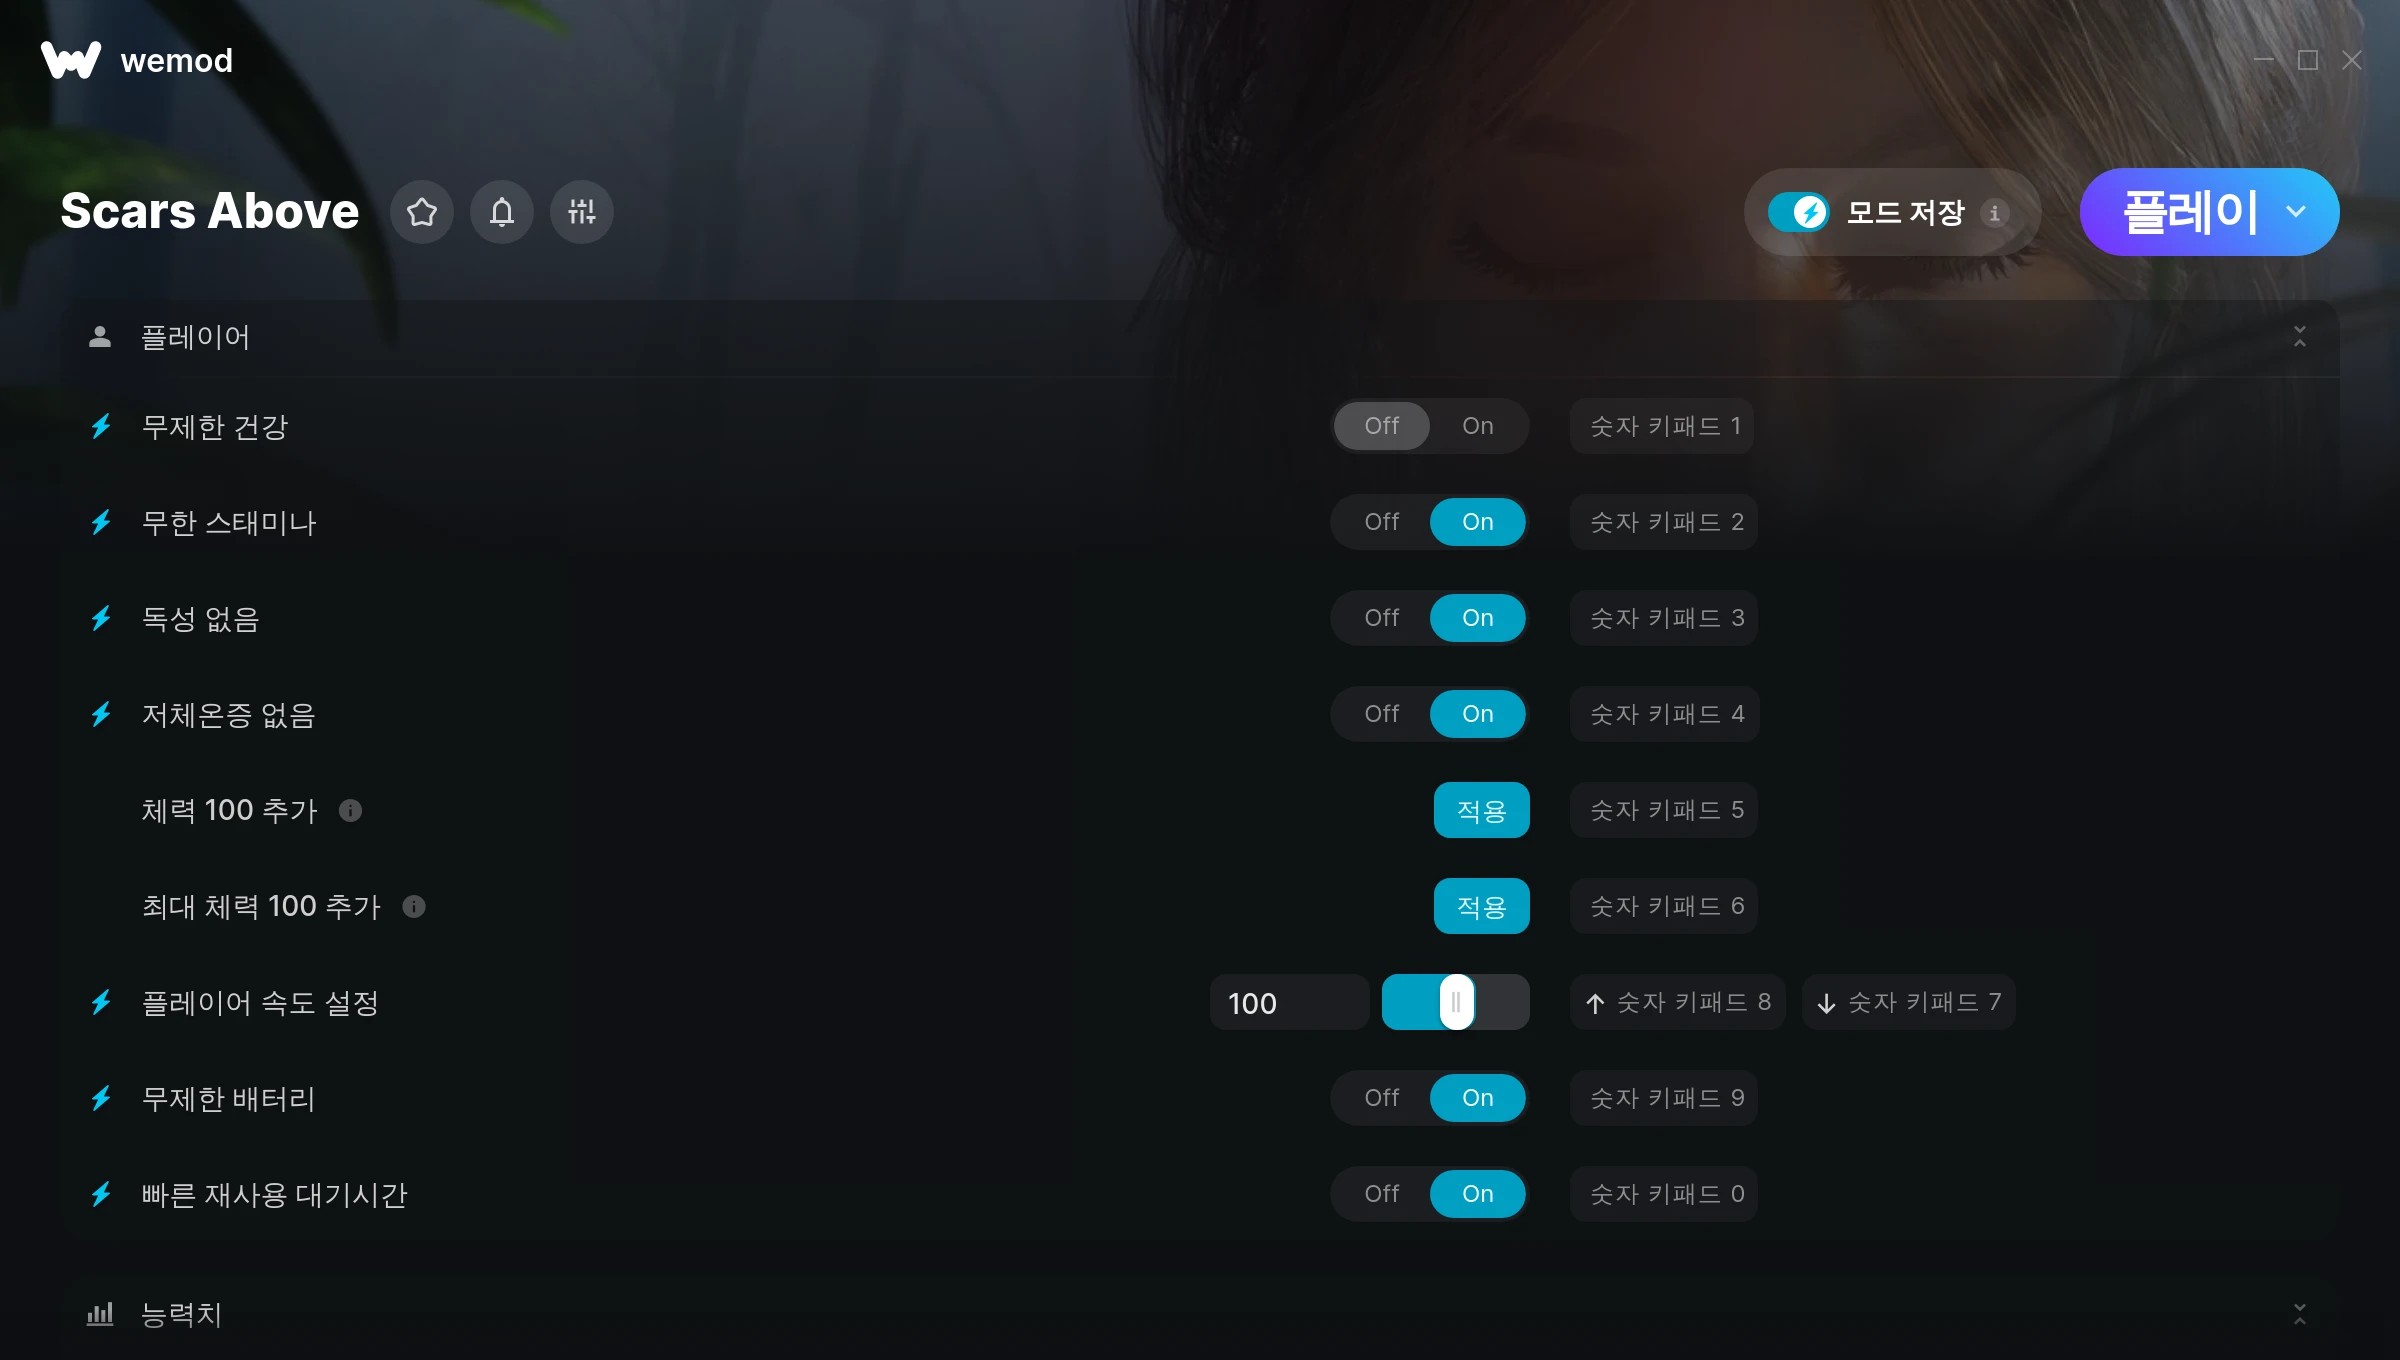Switch 무제한 배터리 to Off
This screenshot has height=1360, width=2400.
pyautogui.click(x=1382, y=1098)
